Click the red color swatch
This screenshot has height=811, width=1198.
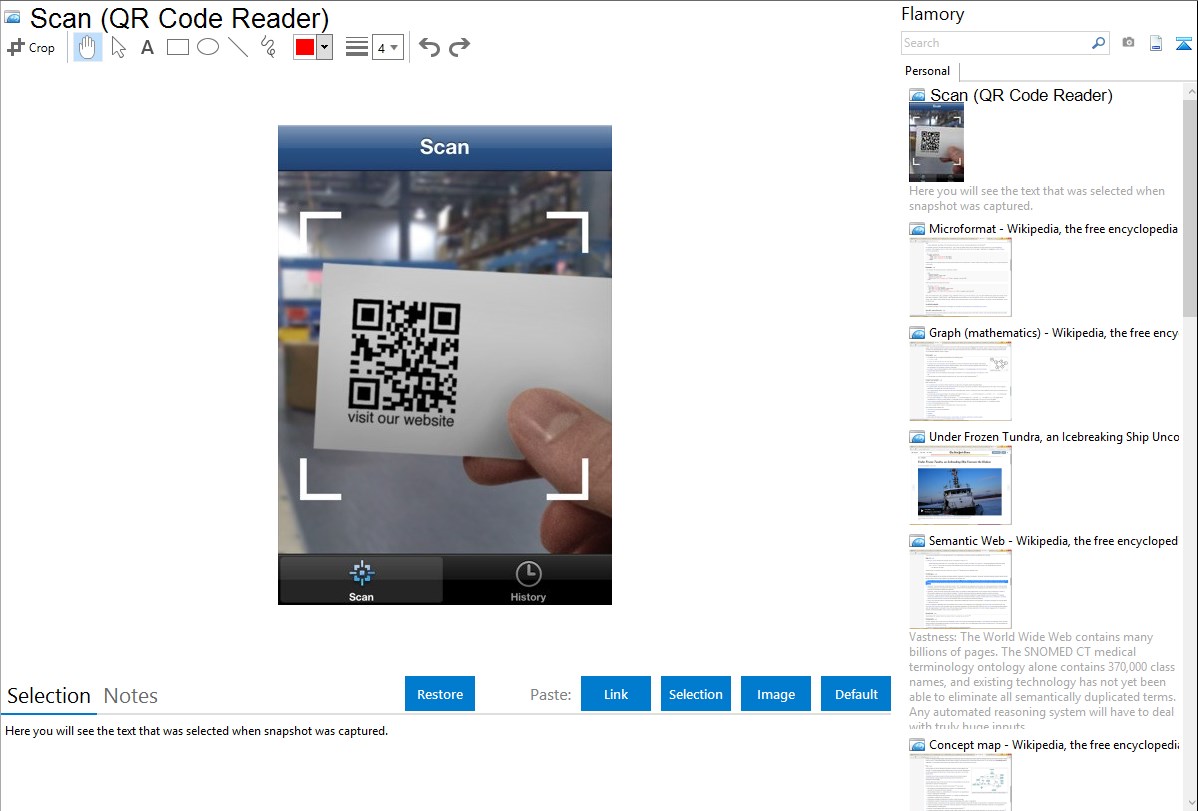pyautogui.click(x=305, y=47)
